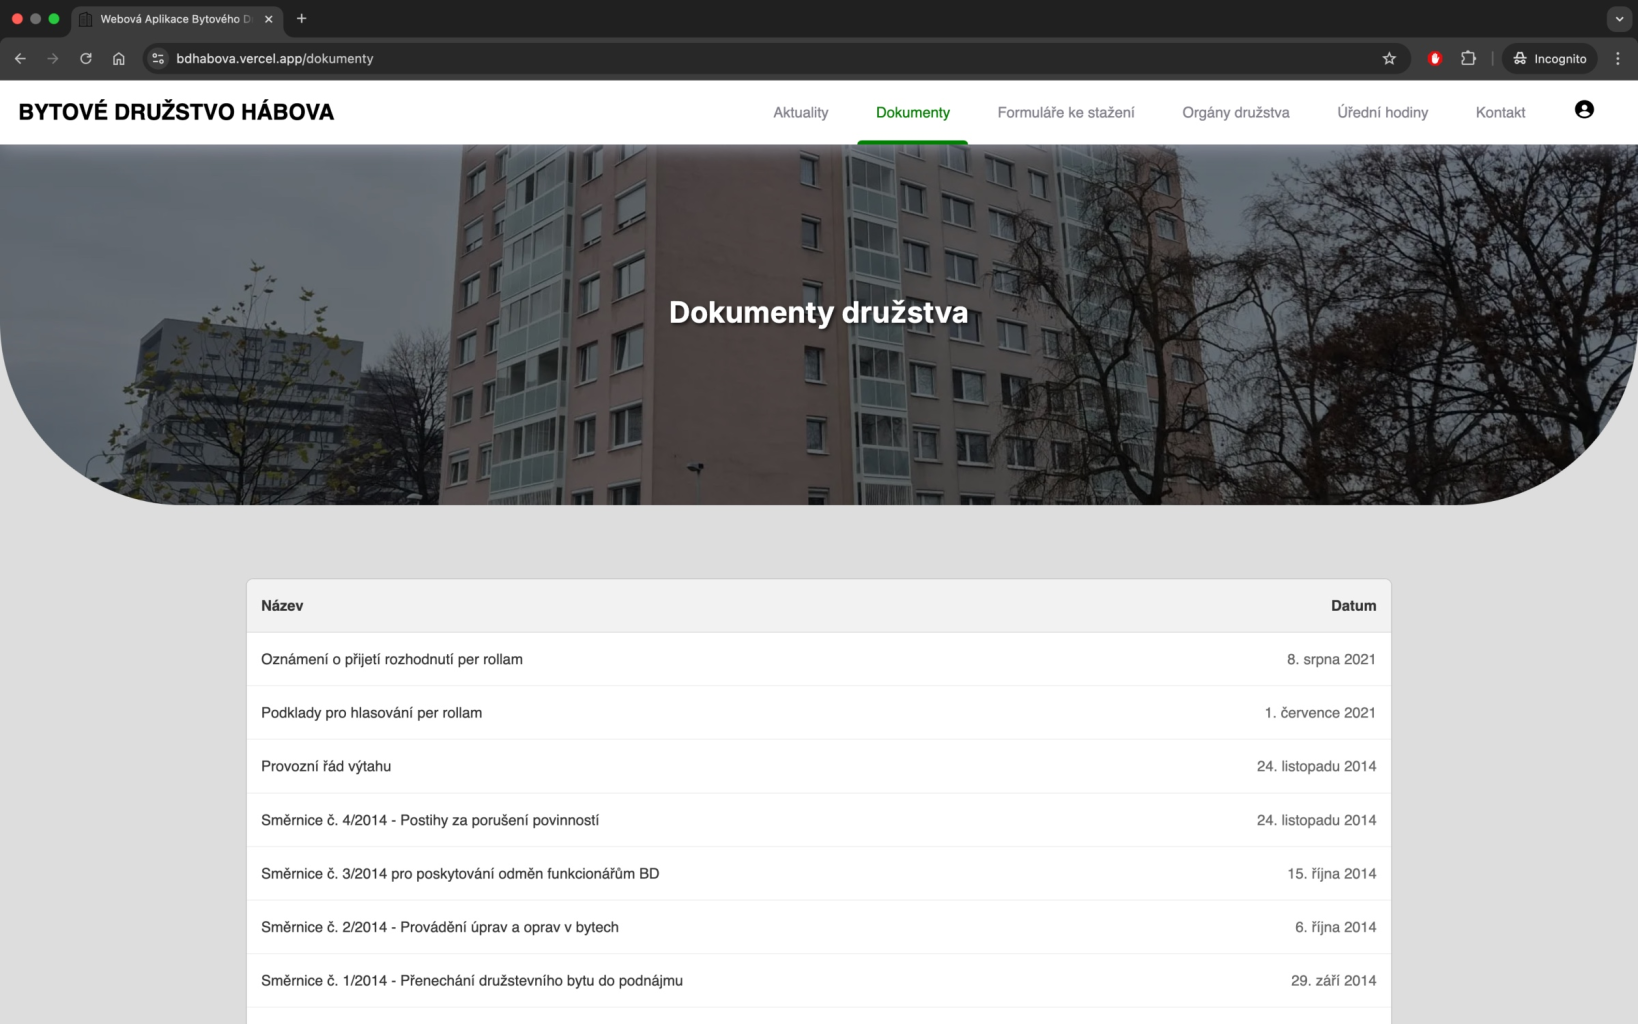1638x1024 pixels.
Task: Open the browser Extensions puzzle icon
Action: tap(1468, 59)
